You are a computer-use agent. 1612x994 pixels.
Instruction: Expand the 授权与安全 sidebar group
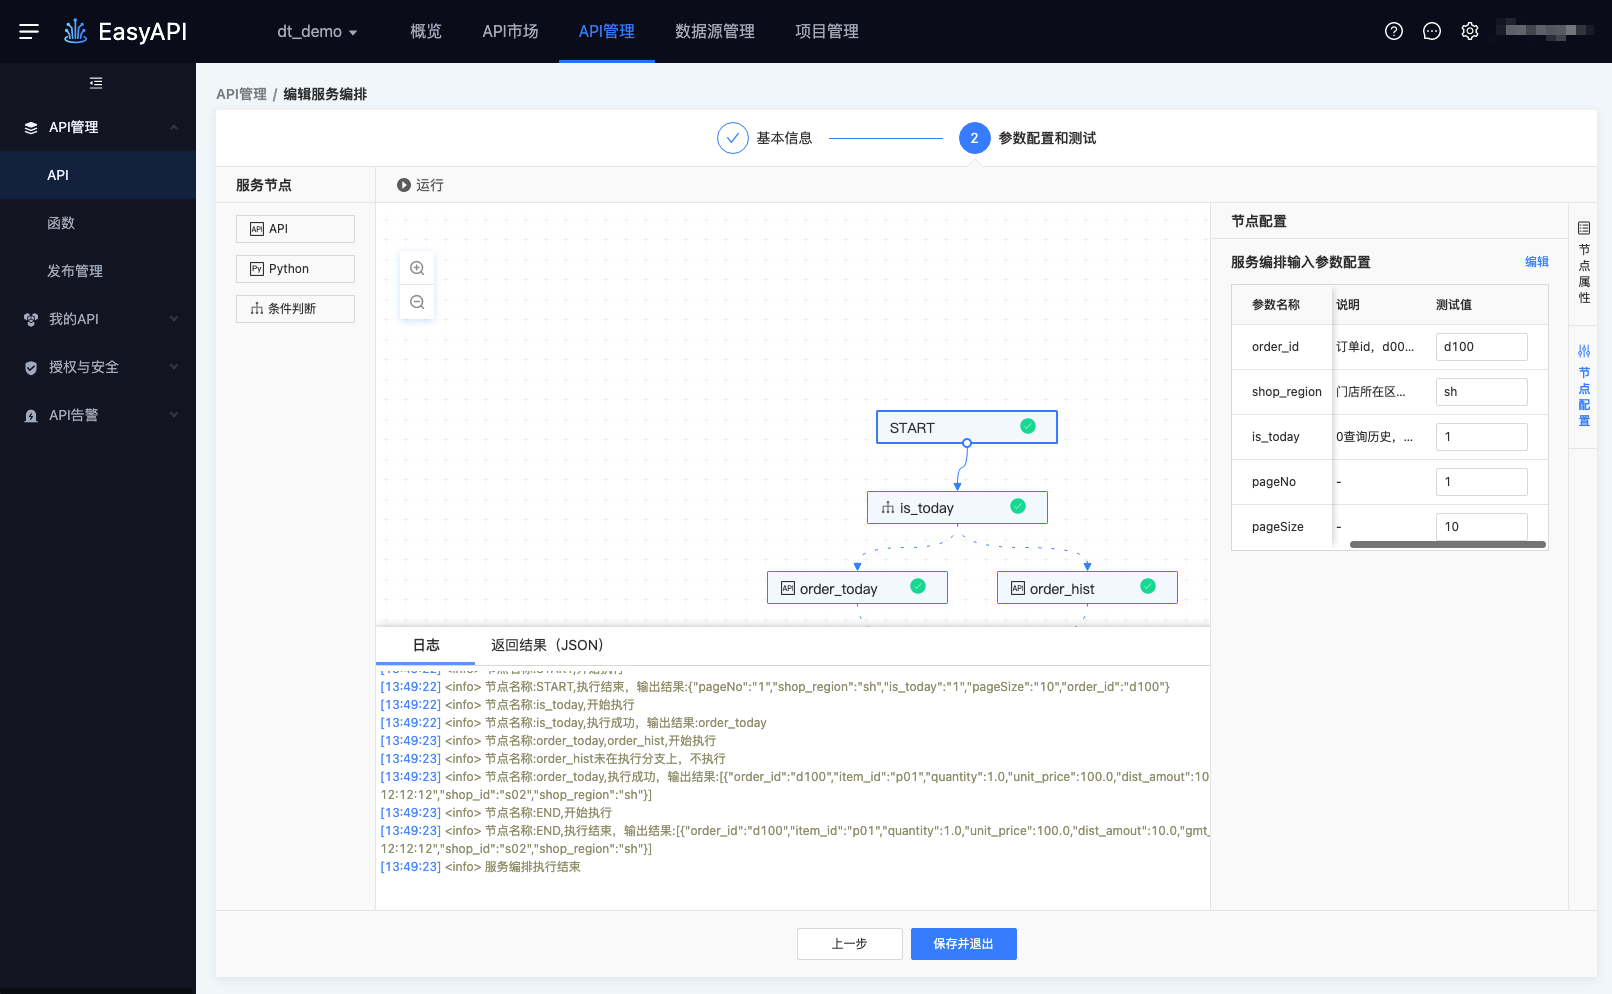point(174,367)
